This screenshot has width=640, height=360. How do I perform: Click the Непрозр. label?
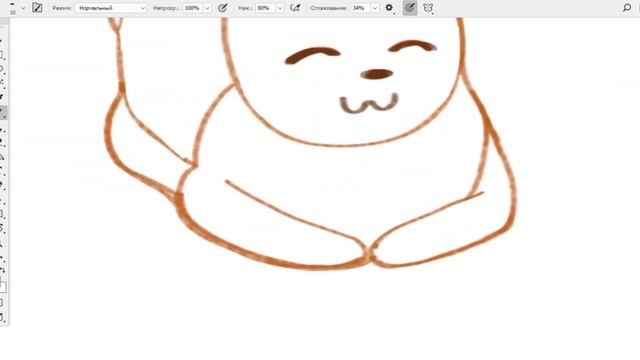[x=166, y=8]
